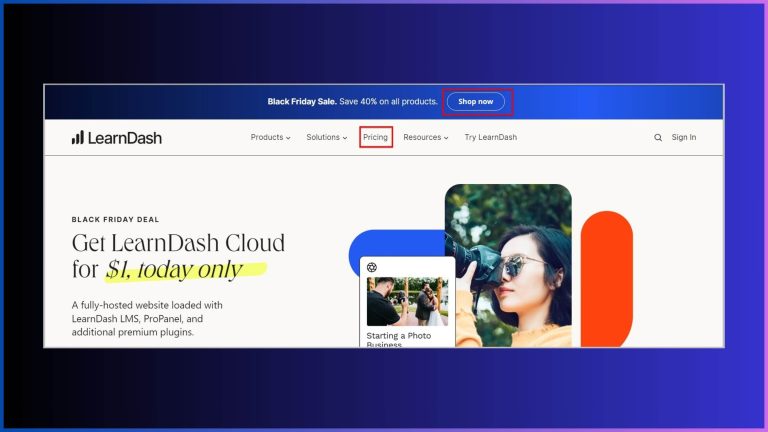Click the Sign In link
Screen dimensions: 768x432
click(x=684, y=137)
